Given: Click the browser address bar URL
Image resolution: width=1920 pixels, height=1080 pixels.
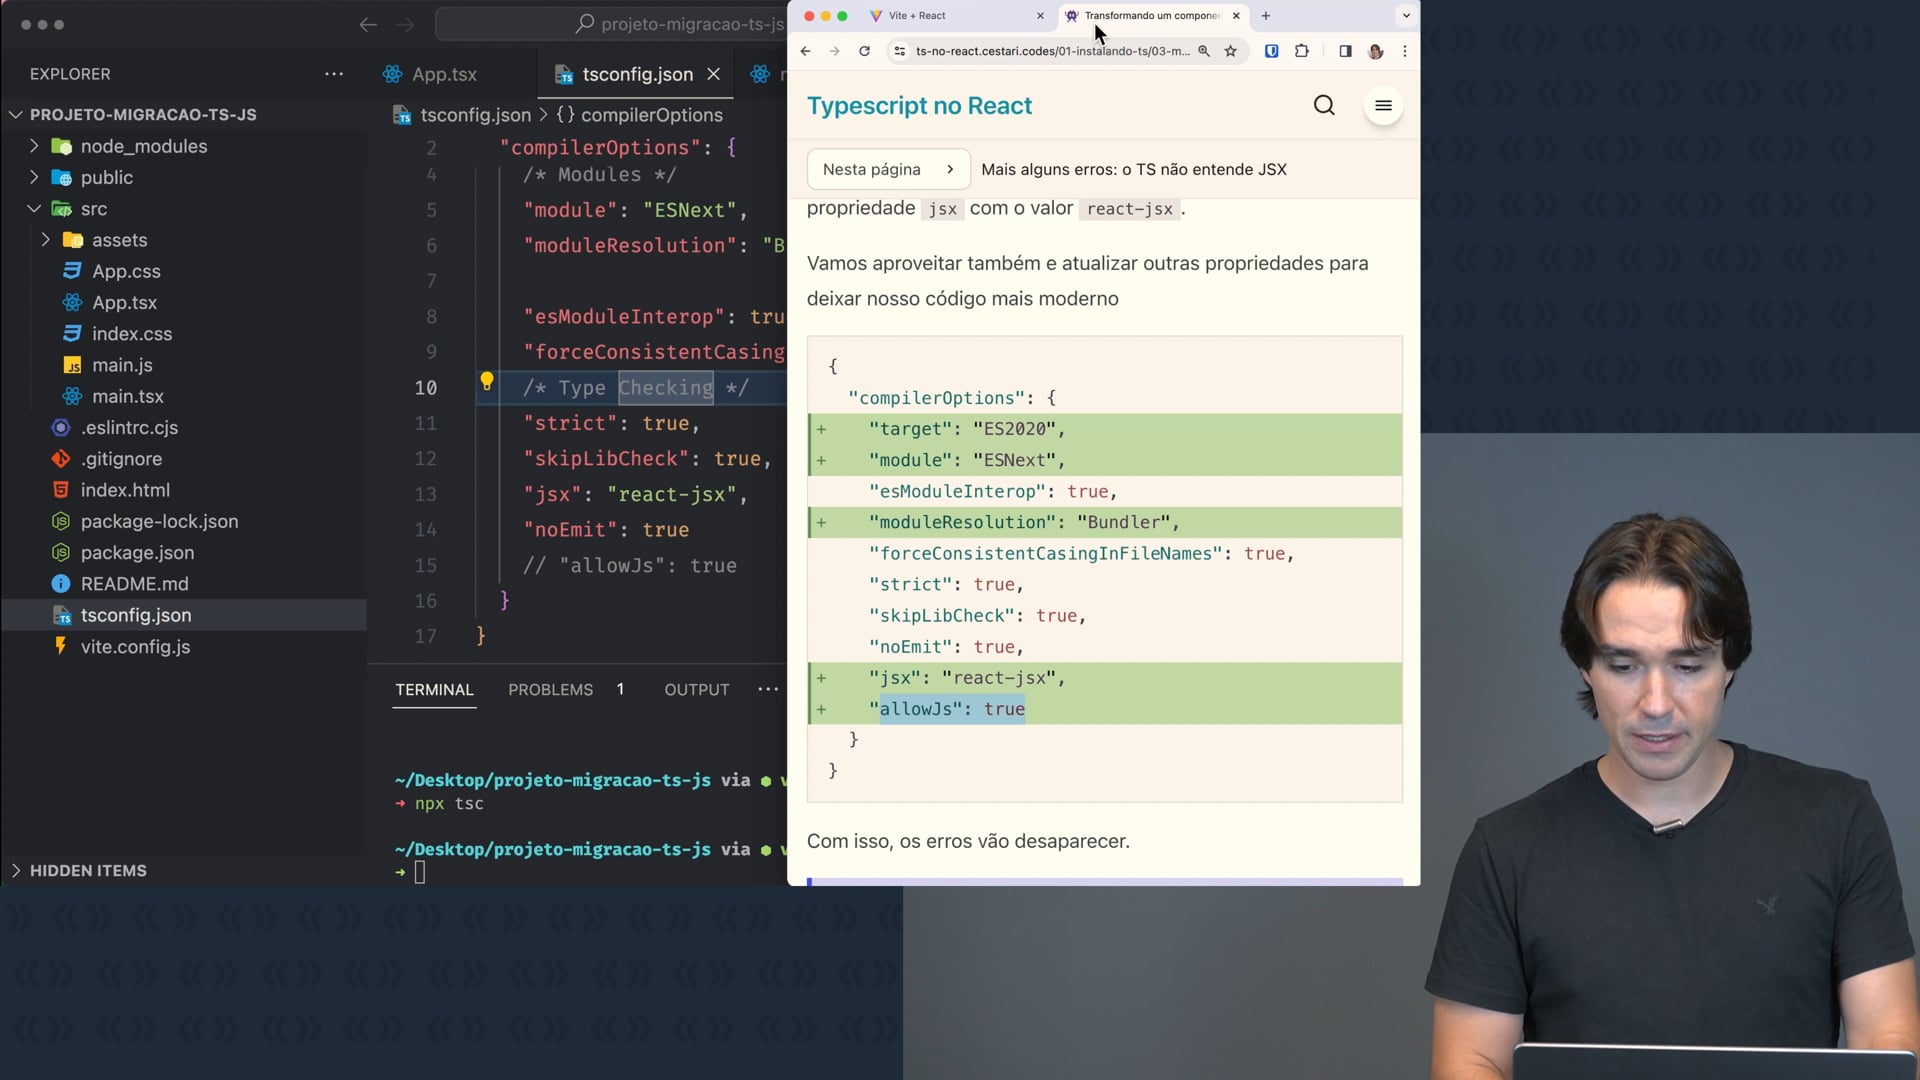Looking at the screenshot, I should coord(1052,51).
